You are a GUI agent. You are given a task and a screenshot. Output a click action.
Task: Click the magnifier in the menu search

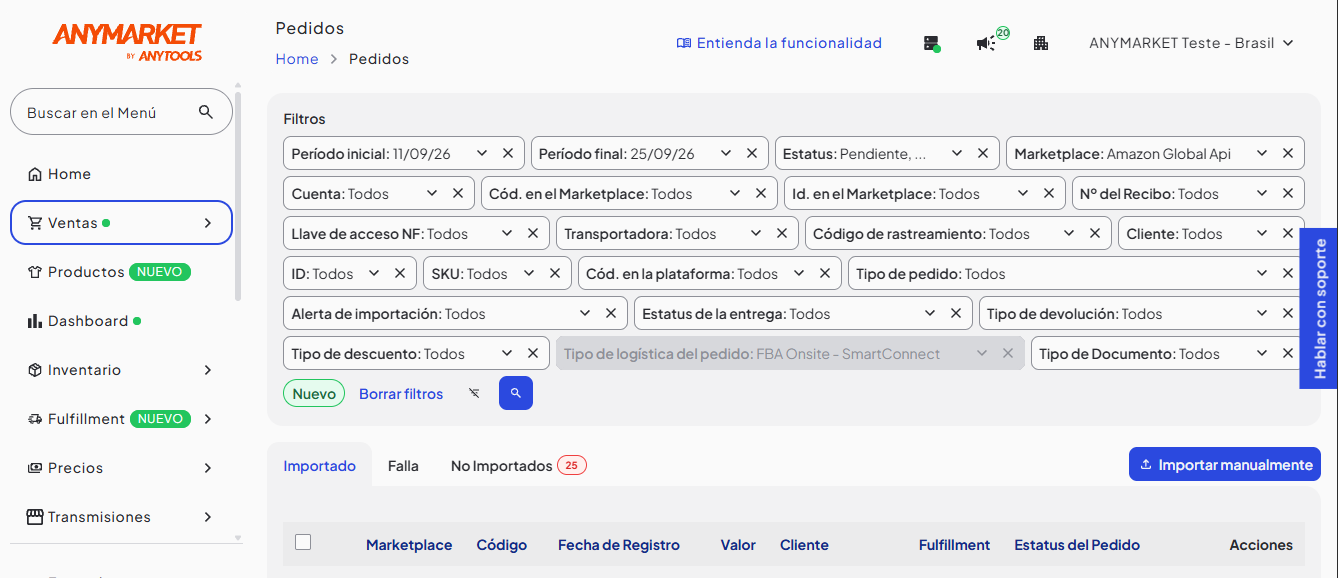(x=206, y=112)
